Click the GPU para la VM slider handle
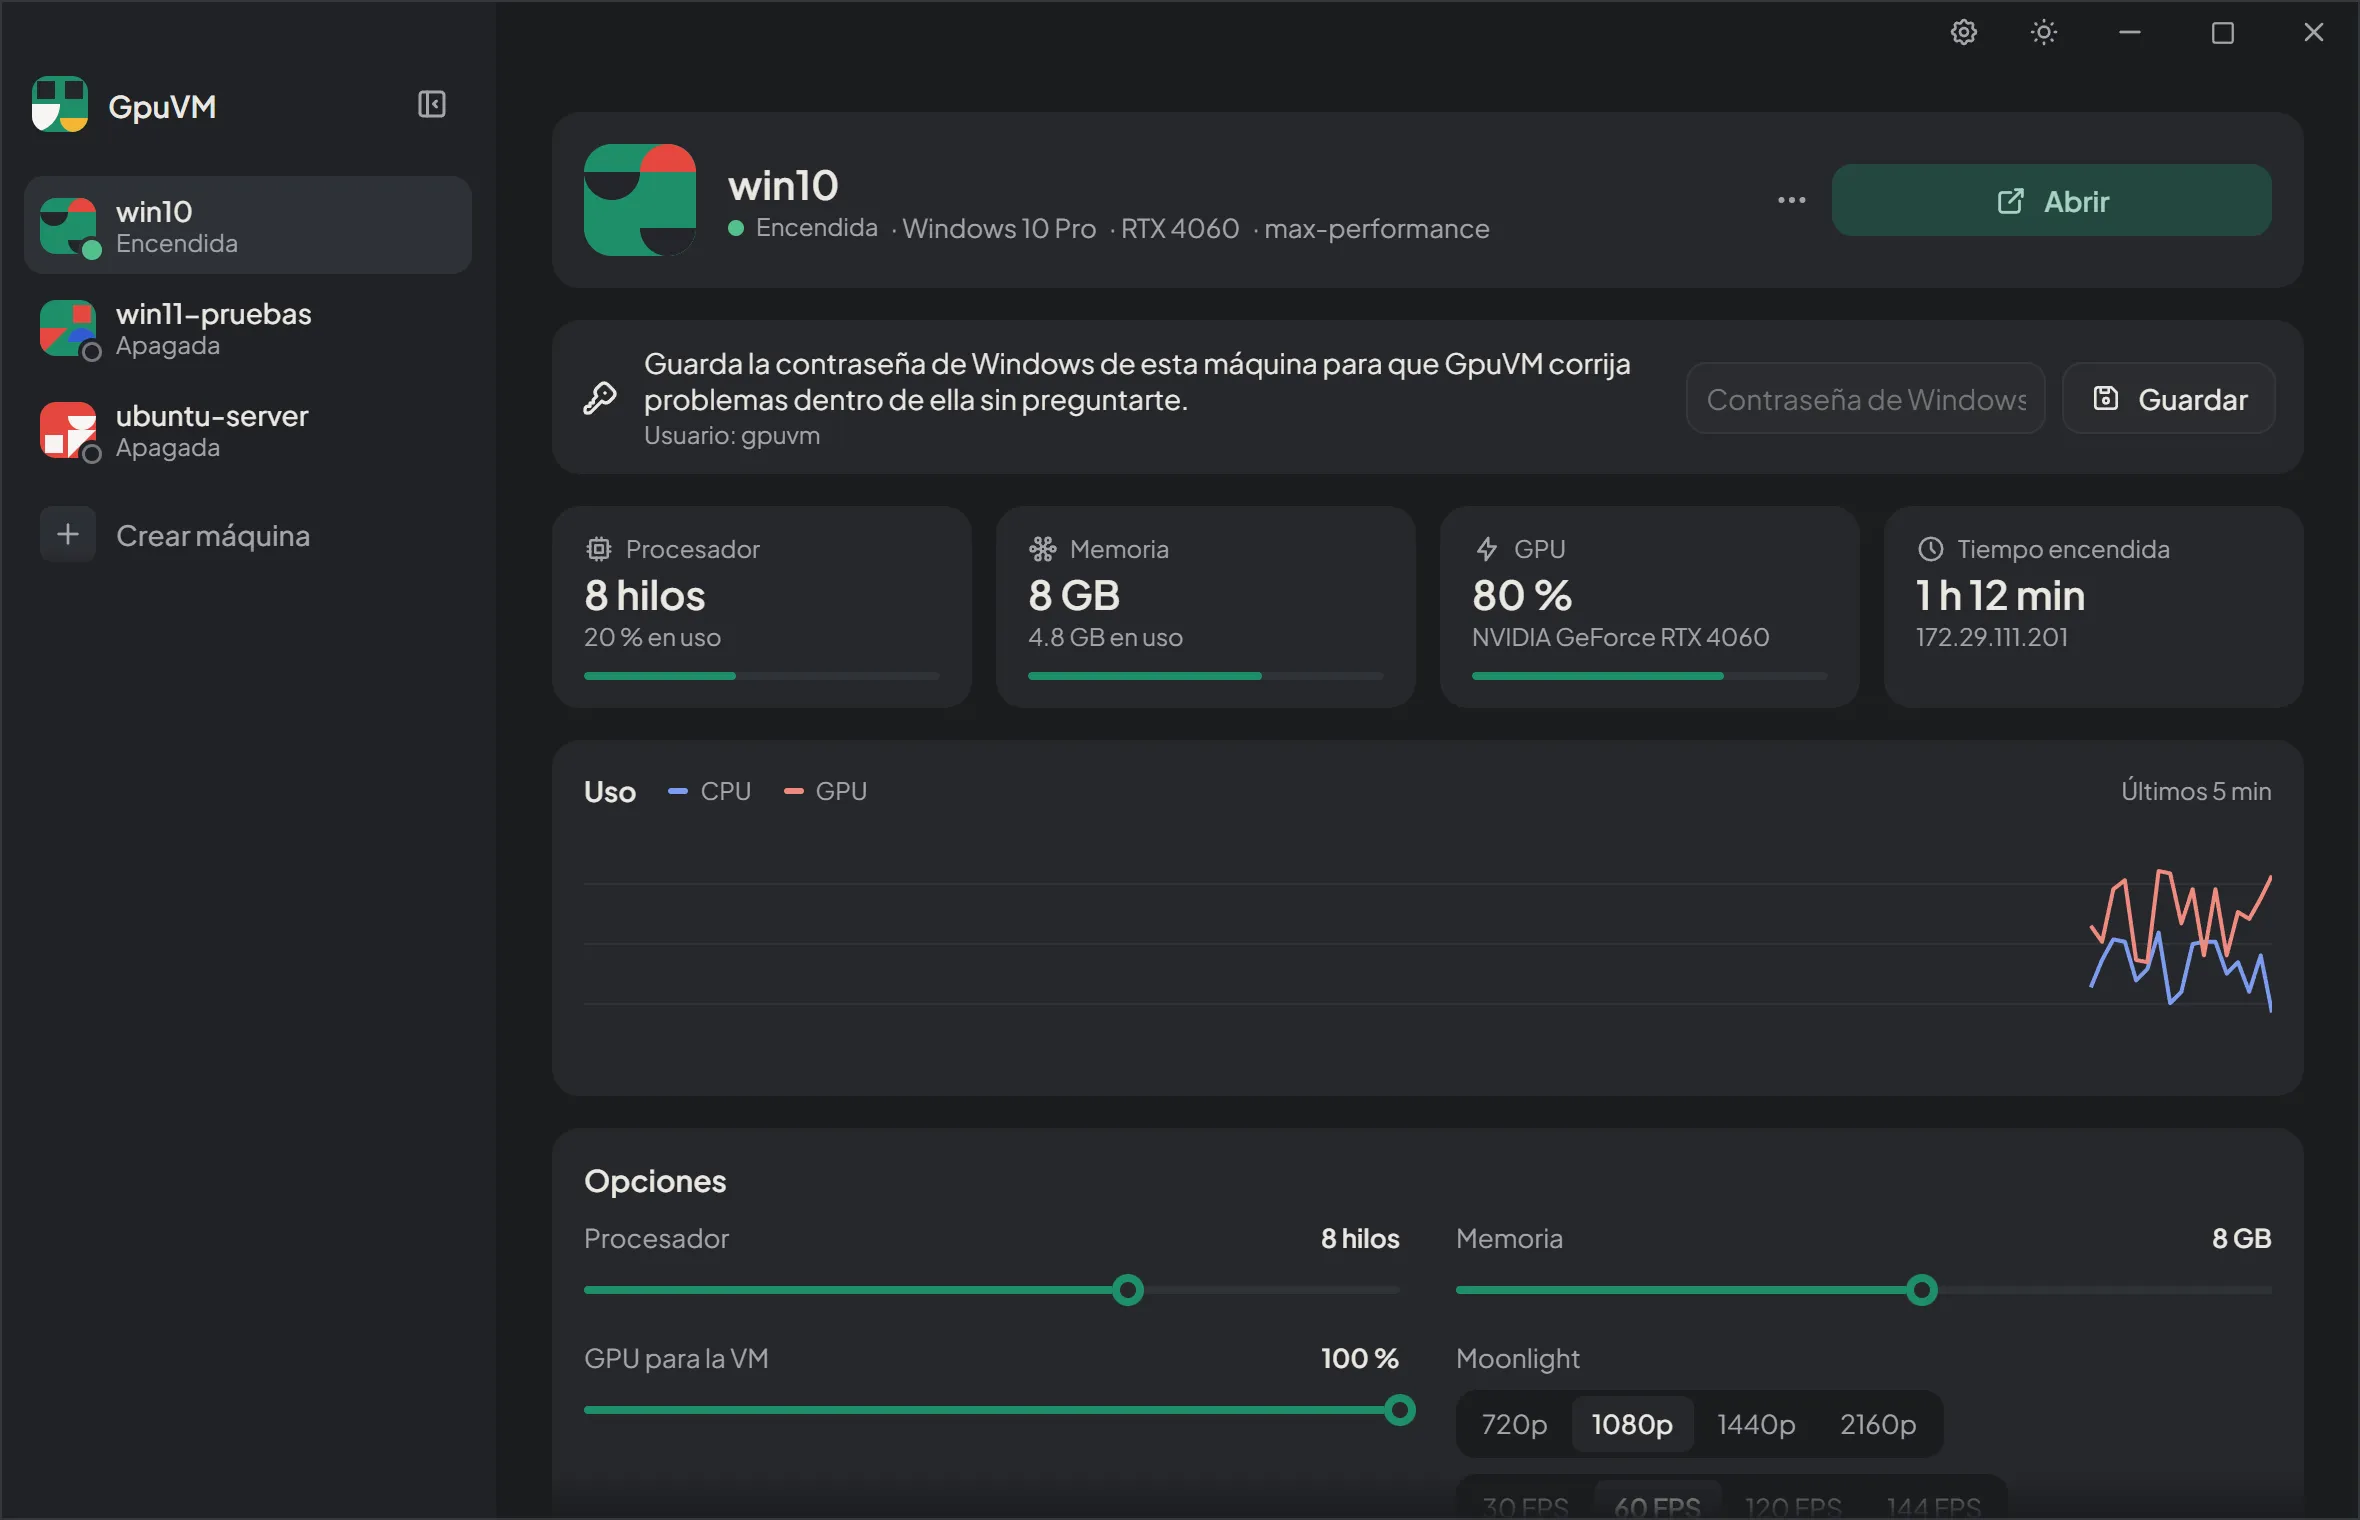This screenshot has width=2360, height=1520. 1399,1410
